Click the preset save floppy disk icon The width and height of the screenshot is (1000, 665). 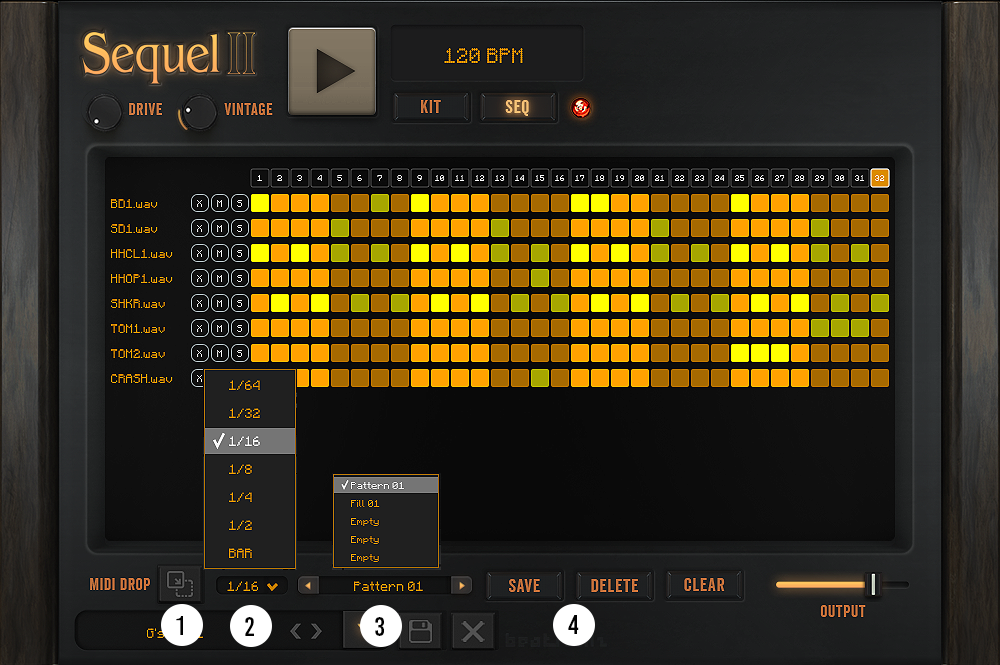point(421,631)
